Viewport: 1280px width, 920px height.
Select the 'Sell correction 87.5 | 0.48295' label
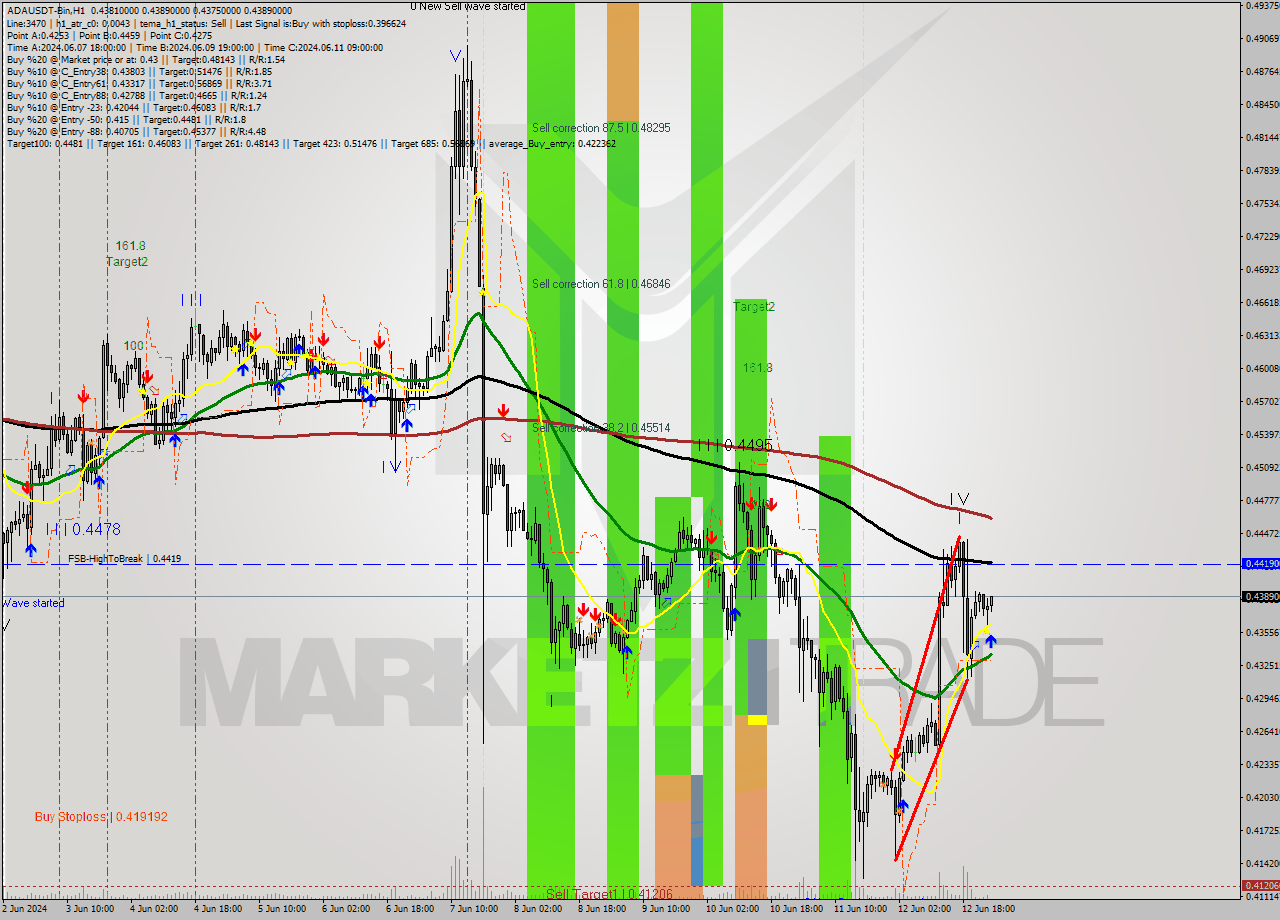click(601, 128)
